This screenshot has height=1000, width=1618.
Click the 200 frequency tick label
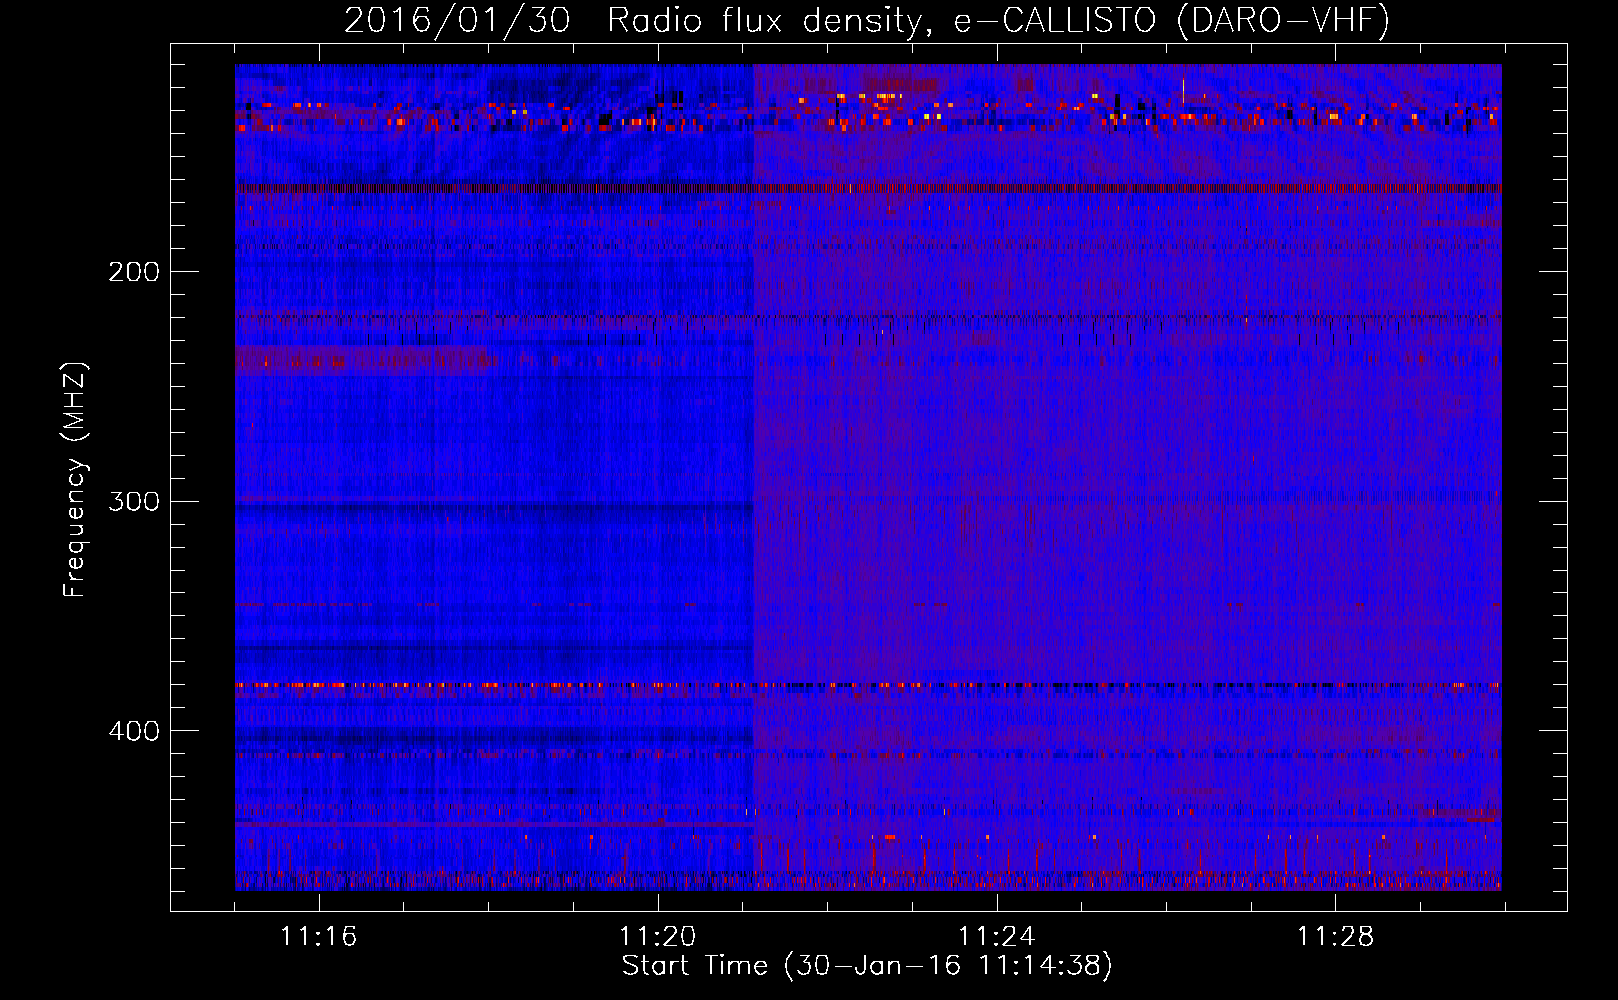pos(134,272)
